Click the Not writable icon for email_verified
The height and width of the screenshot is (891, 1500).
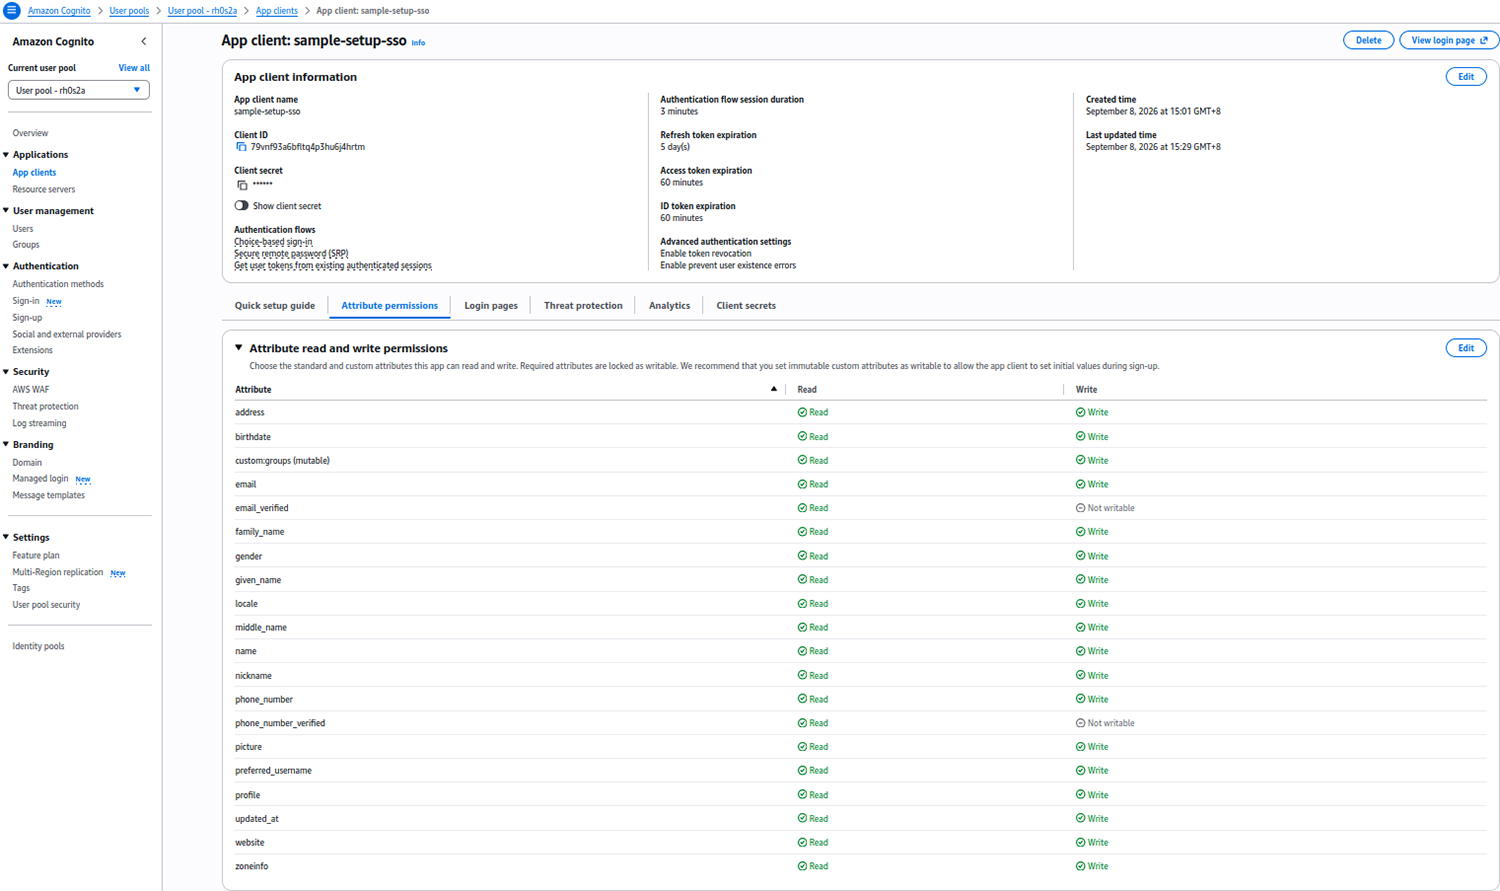pos(1080,508)
